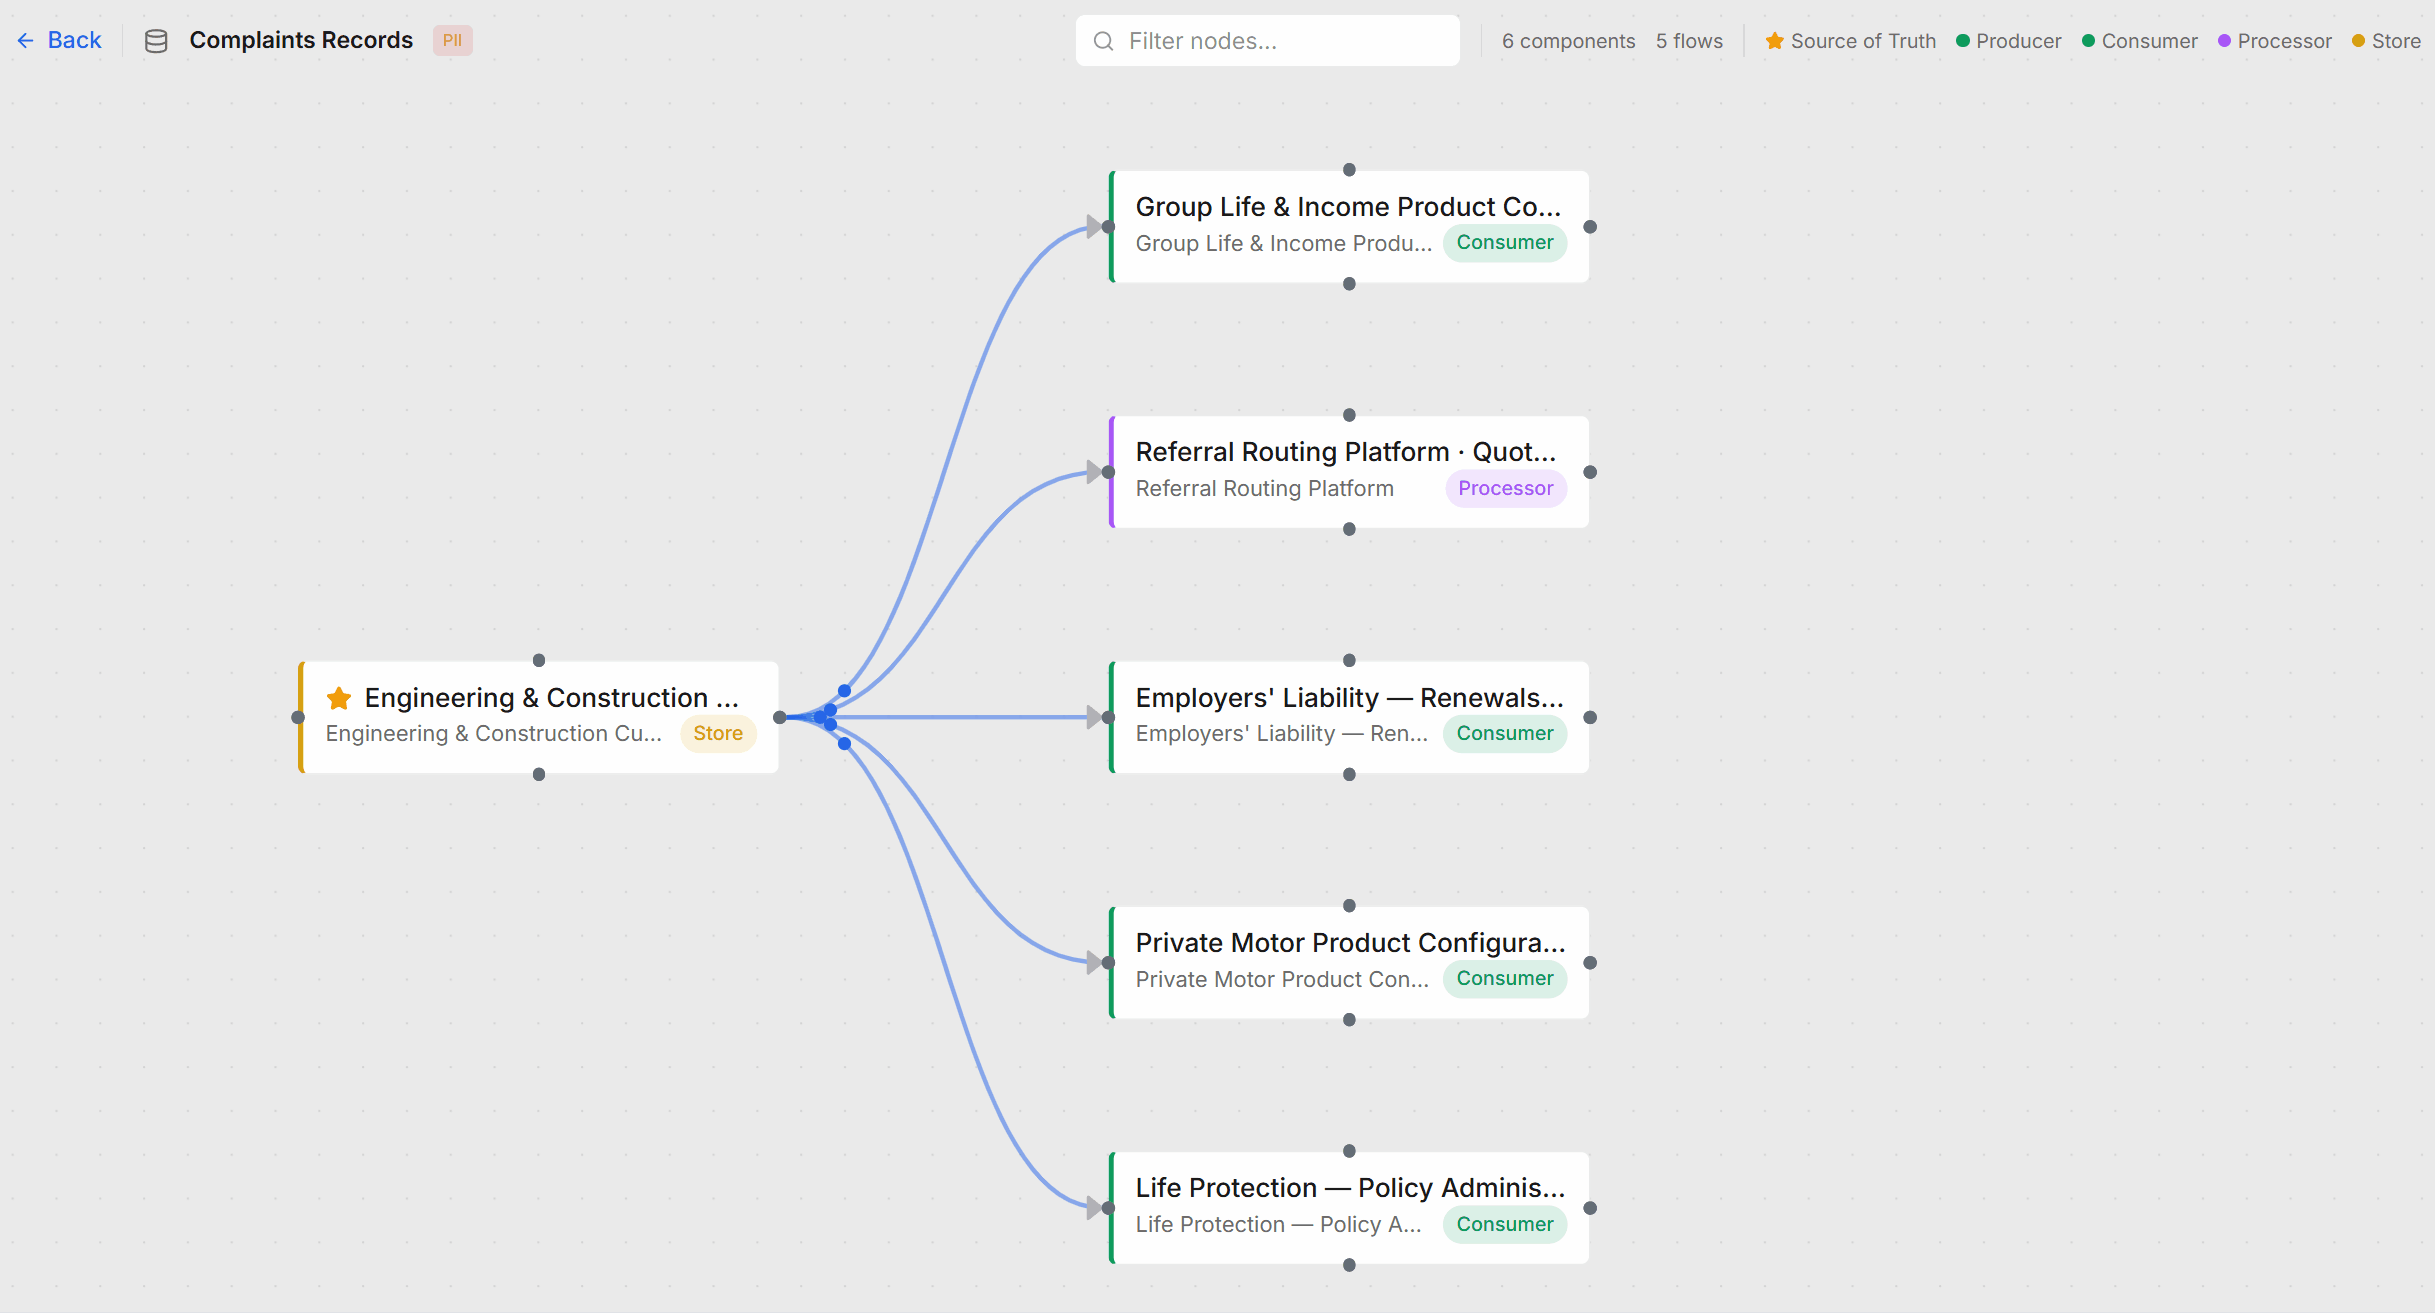Click left handle of Engineering & Construction node

click(298, 717)
